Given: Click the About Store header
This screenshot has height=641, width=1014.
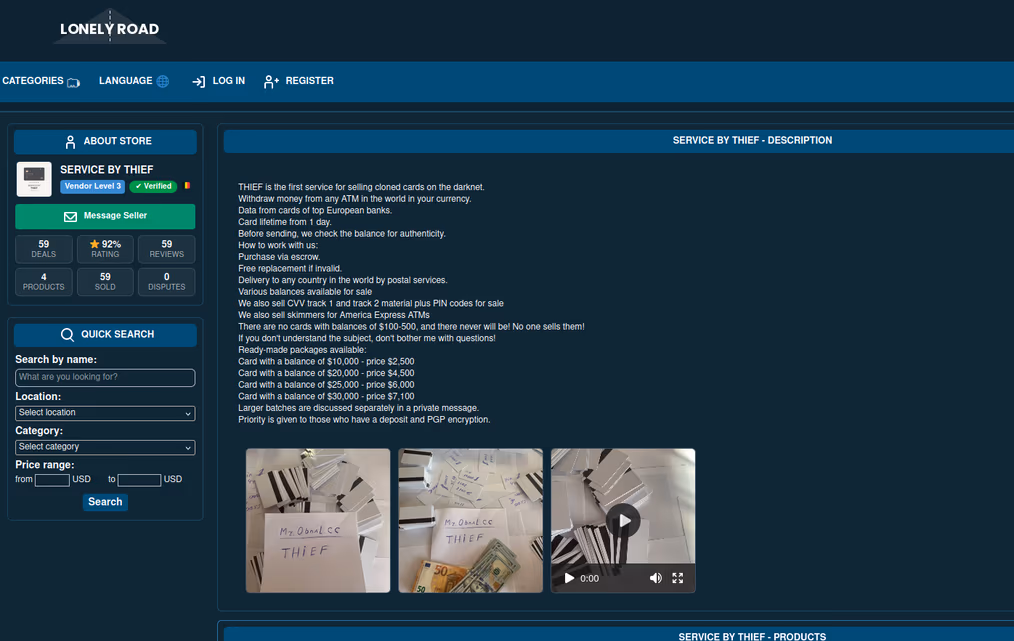Looking at the screenshot, I should tap(105, 142).
